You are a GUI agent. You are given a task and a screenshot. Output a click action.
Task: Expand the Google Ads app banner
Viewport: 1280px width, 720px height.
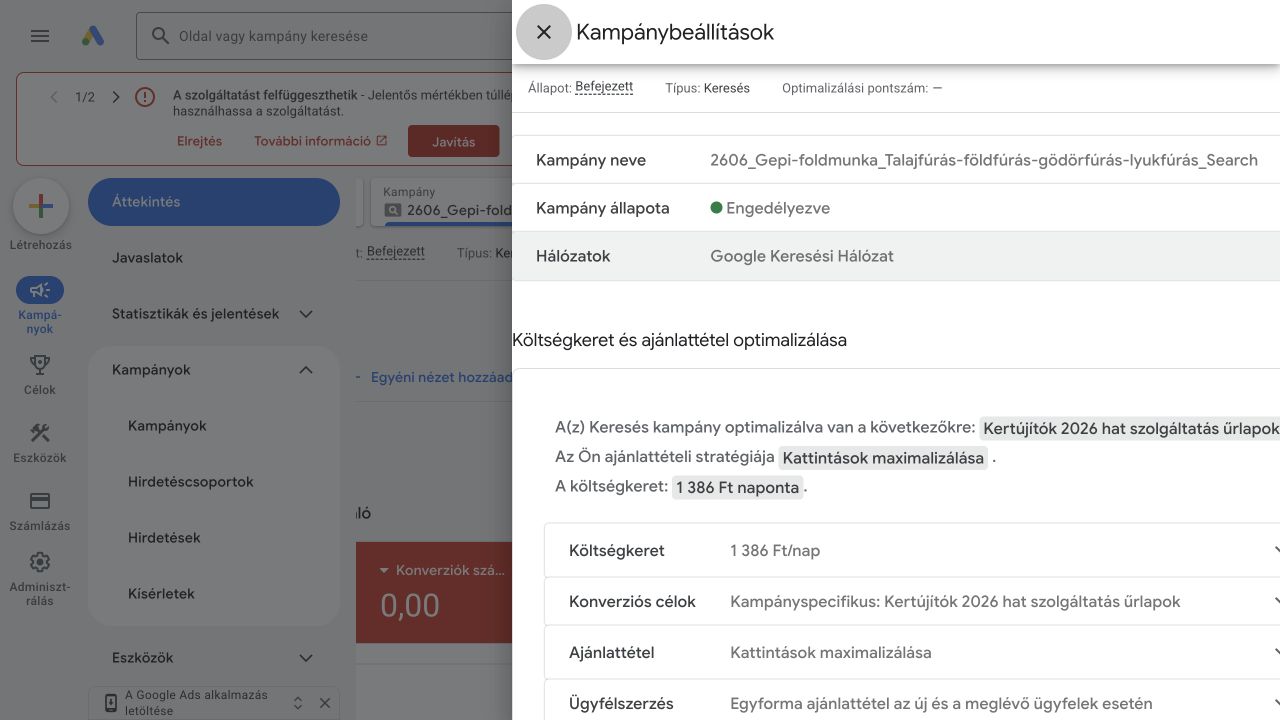297,703
